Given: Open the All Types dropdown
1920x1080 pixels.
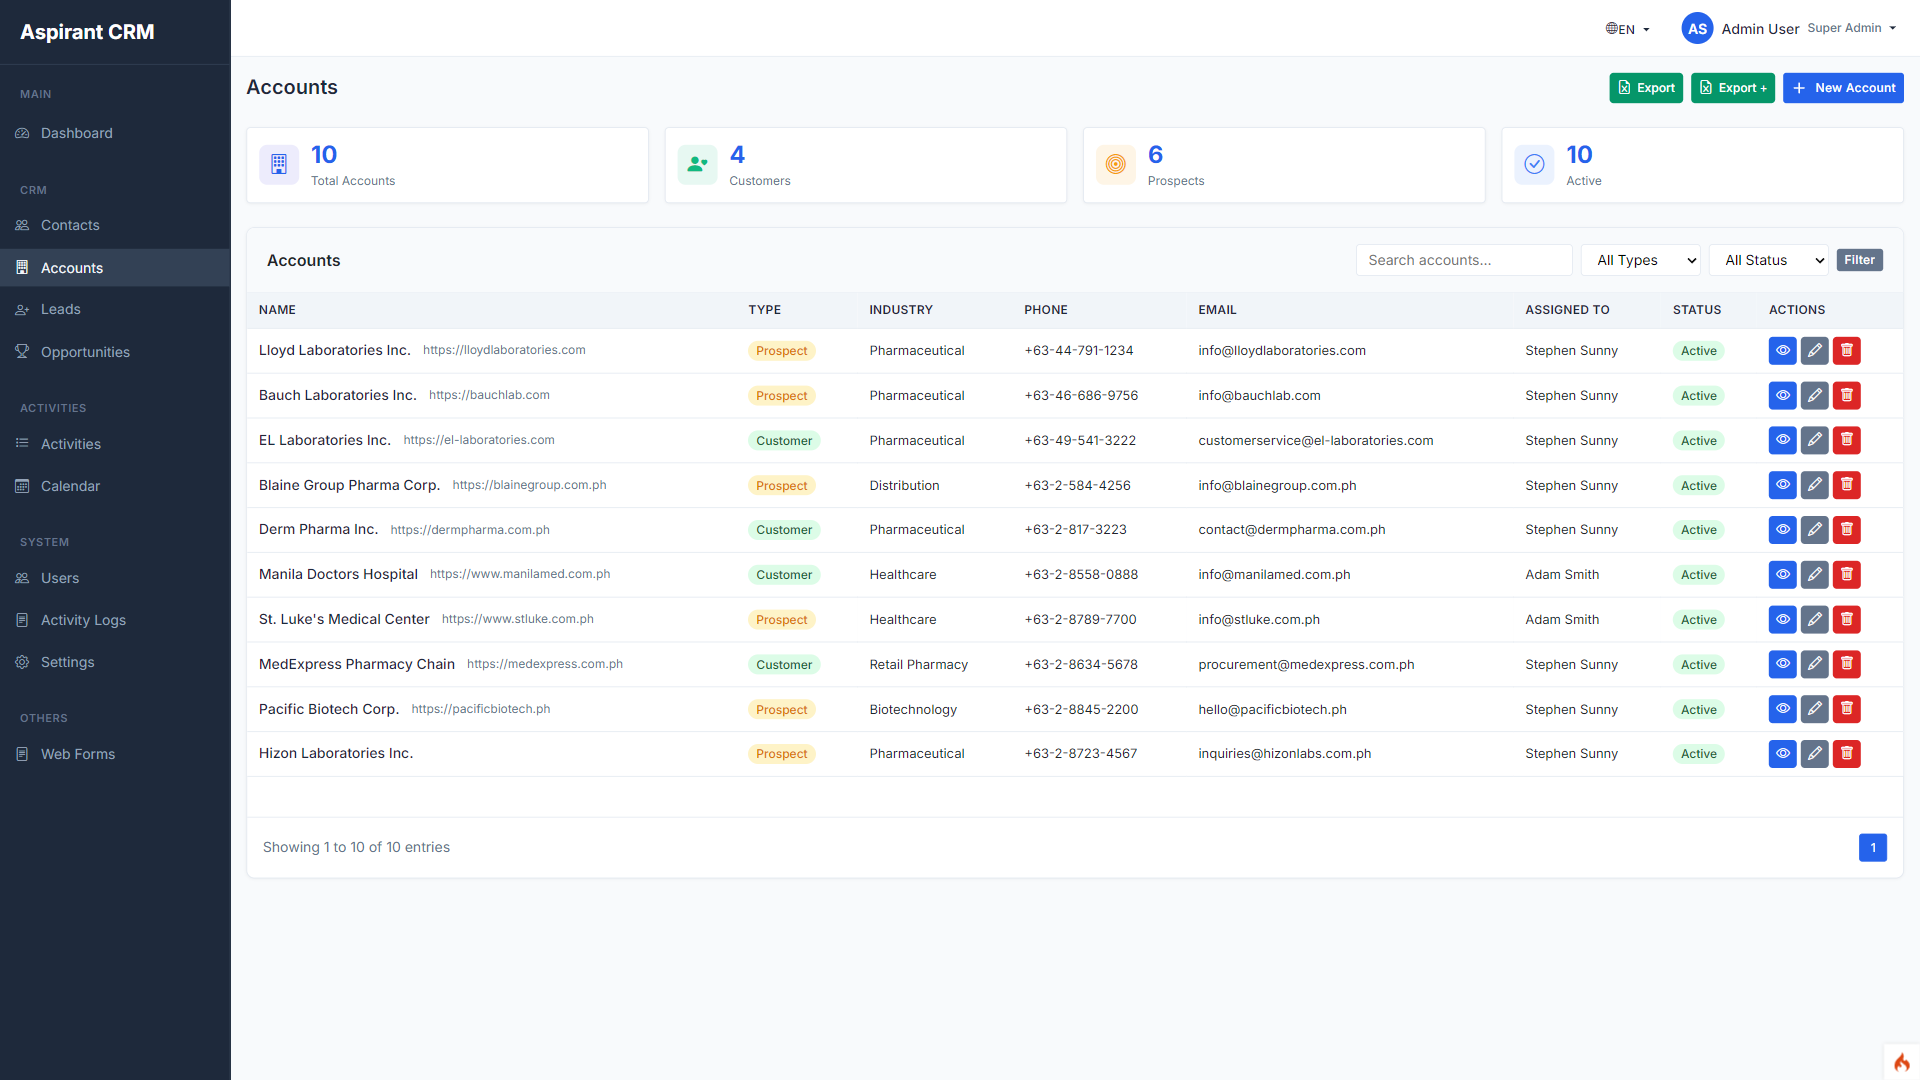Looking at the screenshot, I should [1639, 260].
